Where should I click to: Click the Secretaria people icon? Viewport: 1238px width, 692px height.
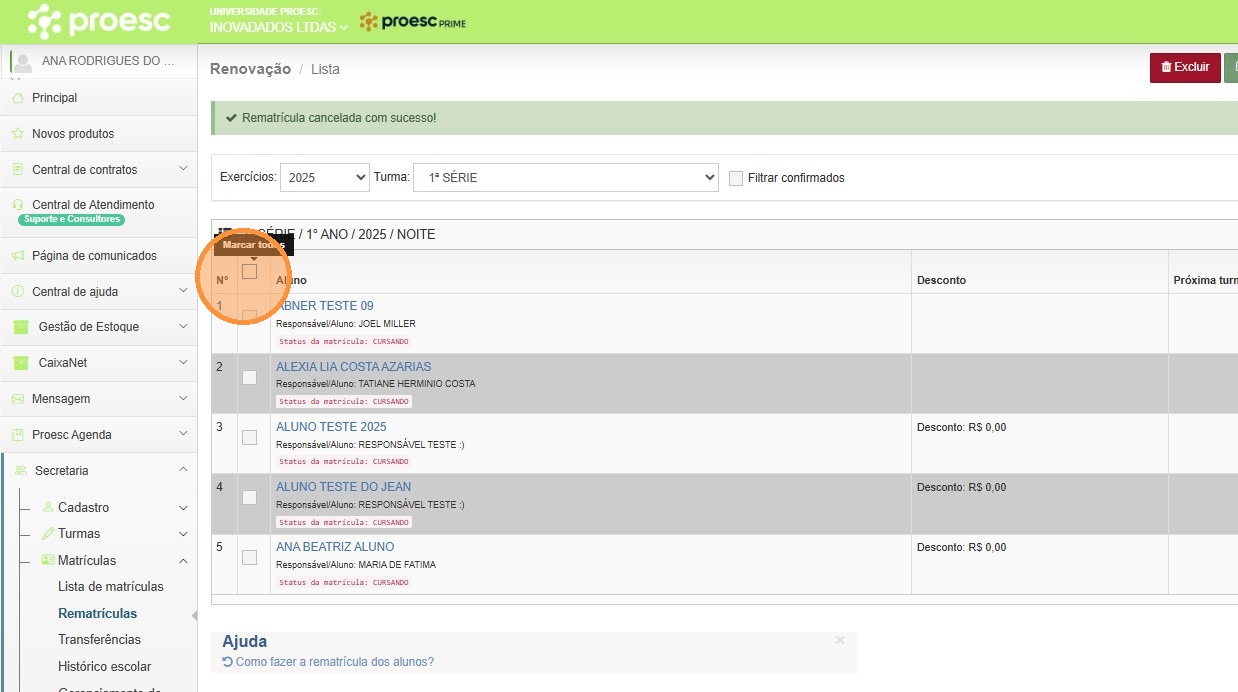pyautogui.click(x=20, y=471)
